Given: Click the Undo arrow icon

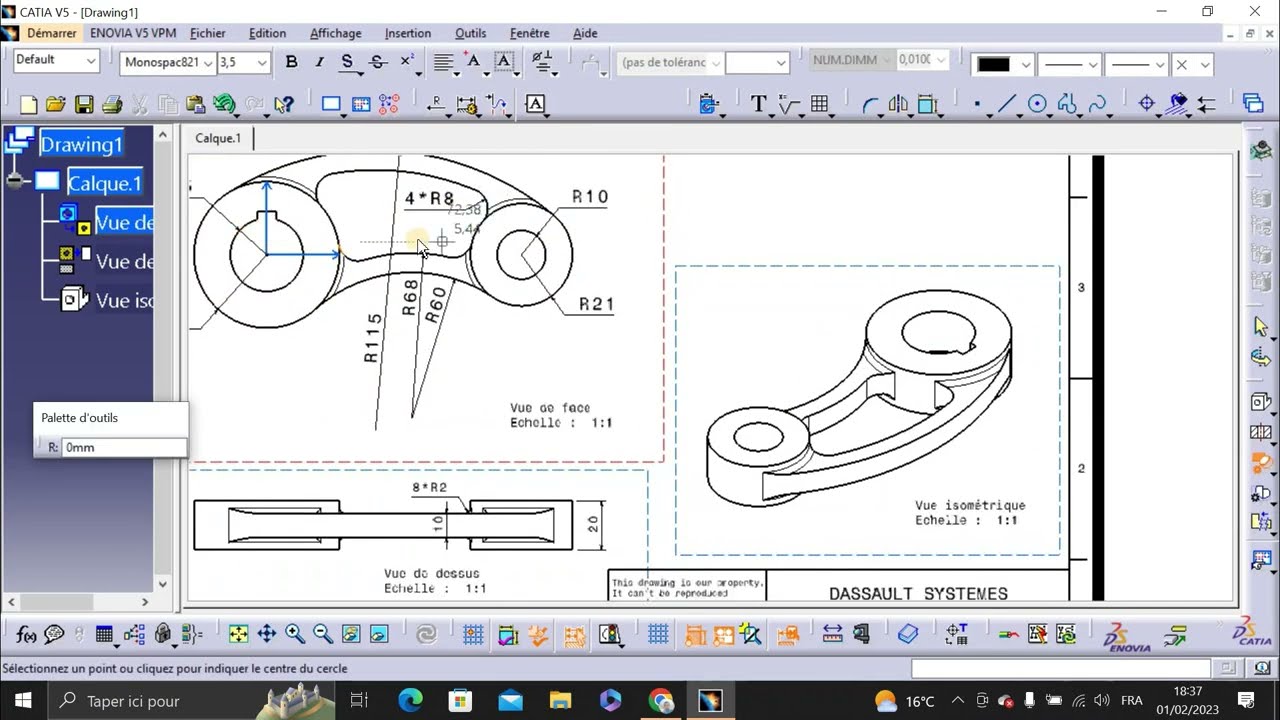Looking at the screenshot, I should click(x=224, y=104).
